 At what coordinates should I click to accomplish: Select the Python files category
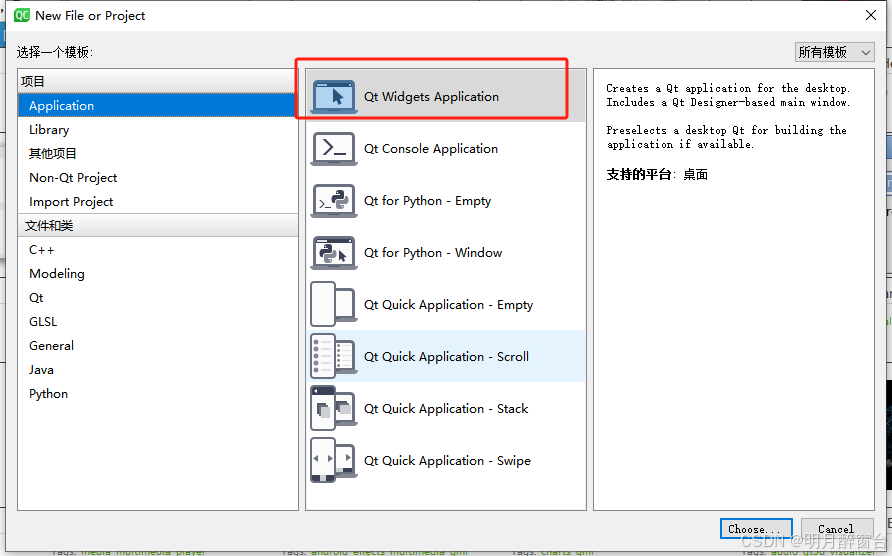click(x=158, y=394)
